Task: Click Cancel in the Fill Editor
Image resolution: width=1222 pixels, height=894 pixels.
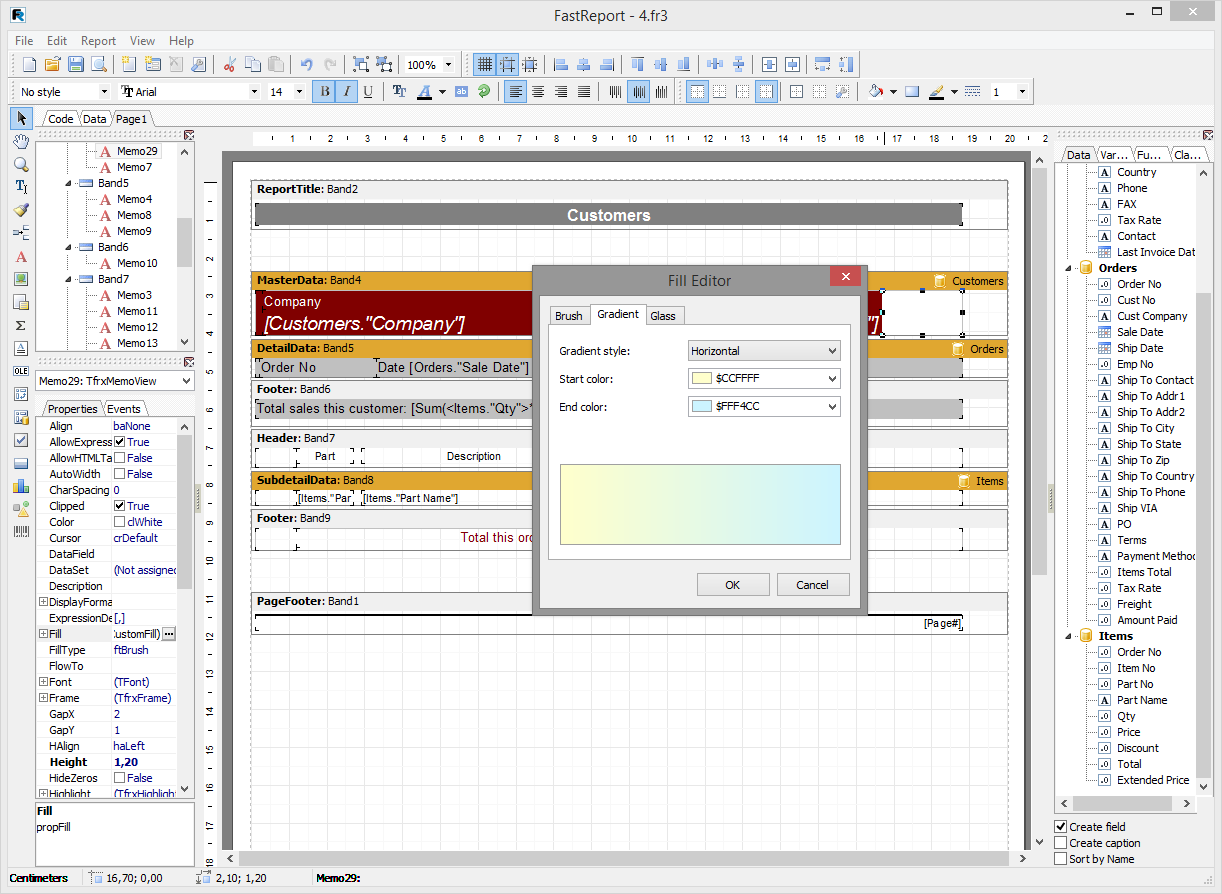Action: 812,585
